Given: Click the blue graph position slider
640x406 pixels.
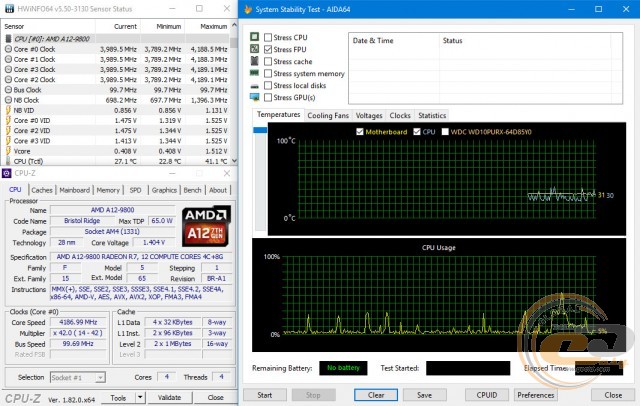Looking at the screenshot, I should tap(260, 130).
